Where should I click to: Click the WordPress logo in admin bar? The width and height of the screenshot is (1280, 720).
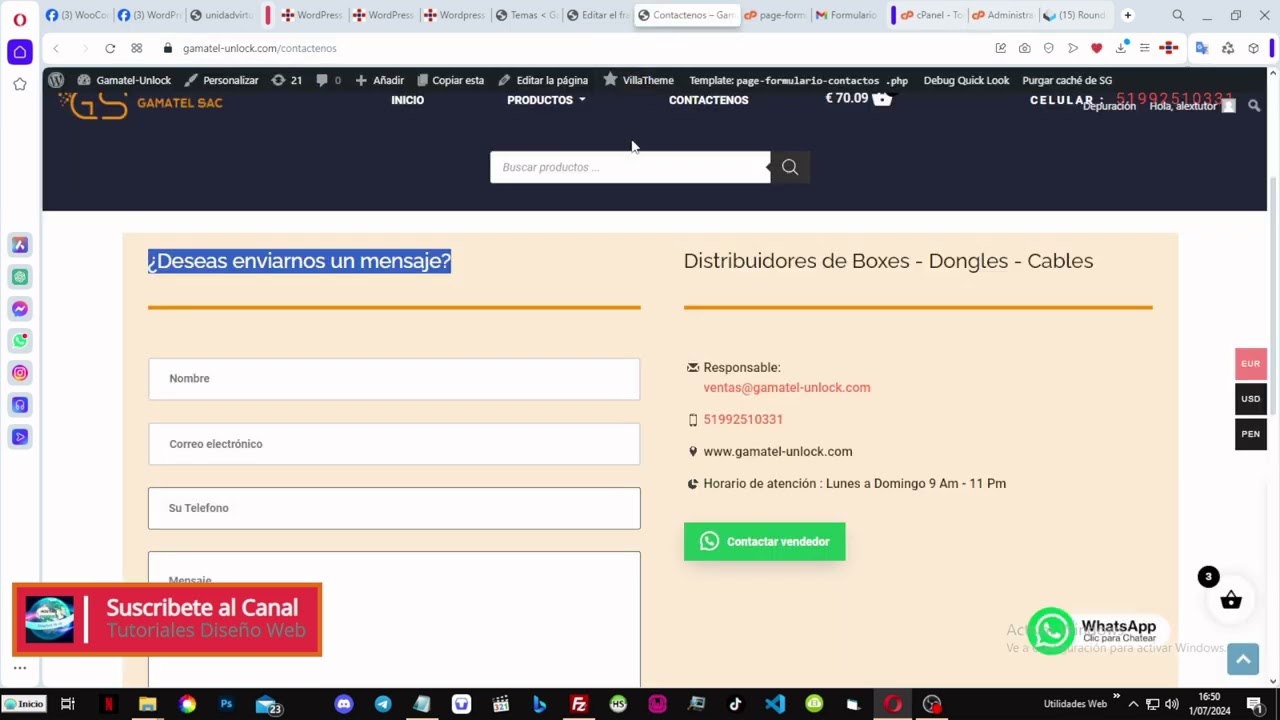(56, 80)
